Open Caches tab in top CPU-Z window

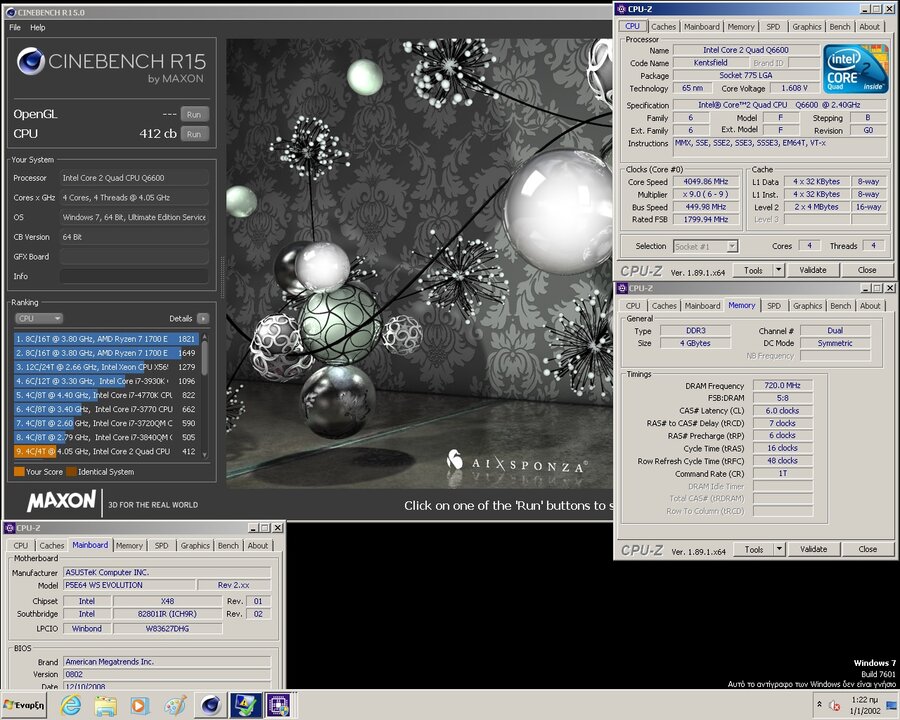pyautogui.click(x=664, y=26)
